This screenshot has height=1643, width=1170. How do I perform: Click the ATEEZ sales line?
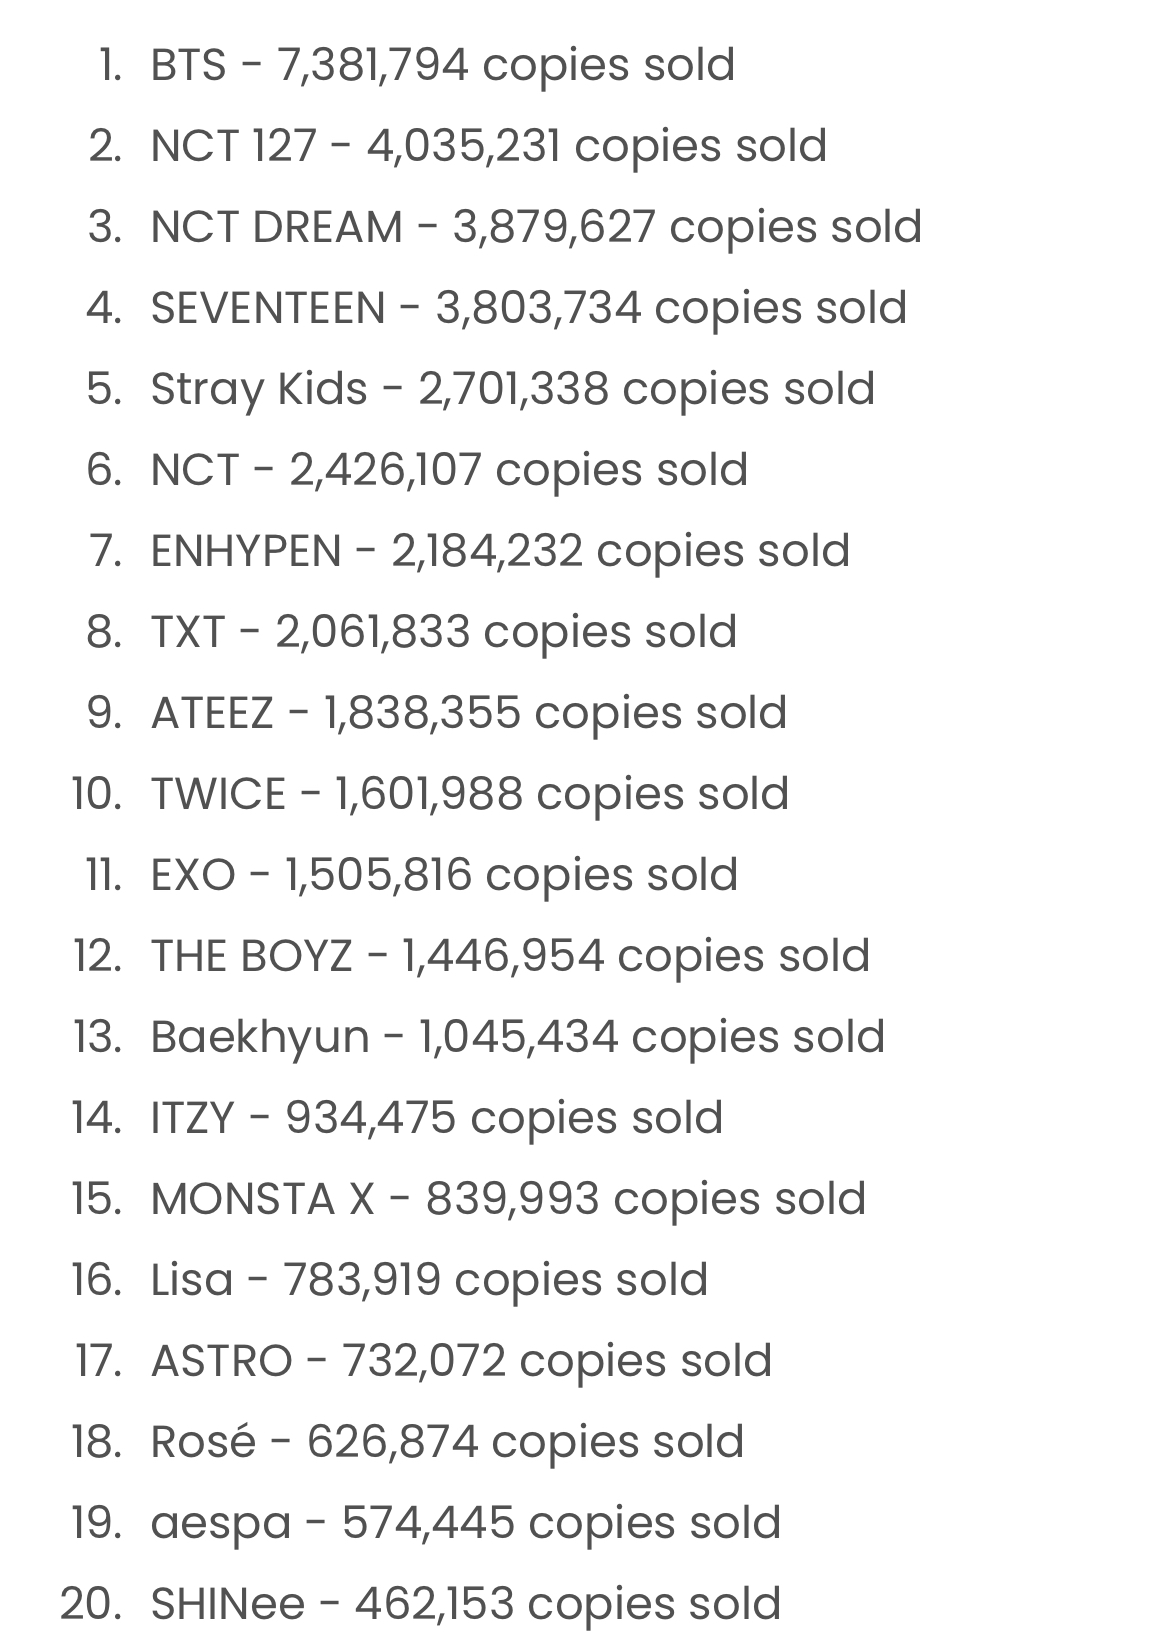click(469, 714)
